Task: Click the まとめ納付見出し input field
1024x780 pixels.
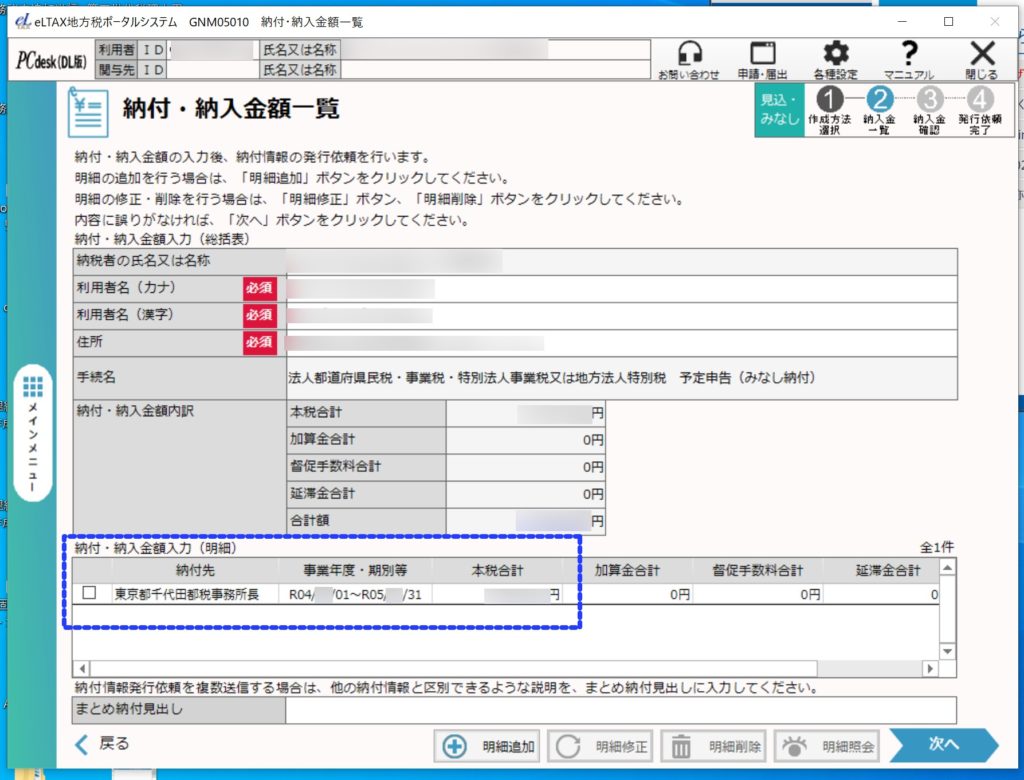Action: tap(620, 710)
